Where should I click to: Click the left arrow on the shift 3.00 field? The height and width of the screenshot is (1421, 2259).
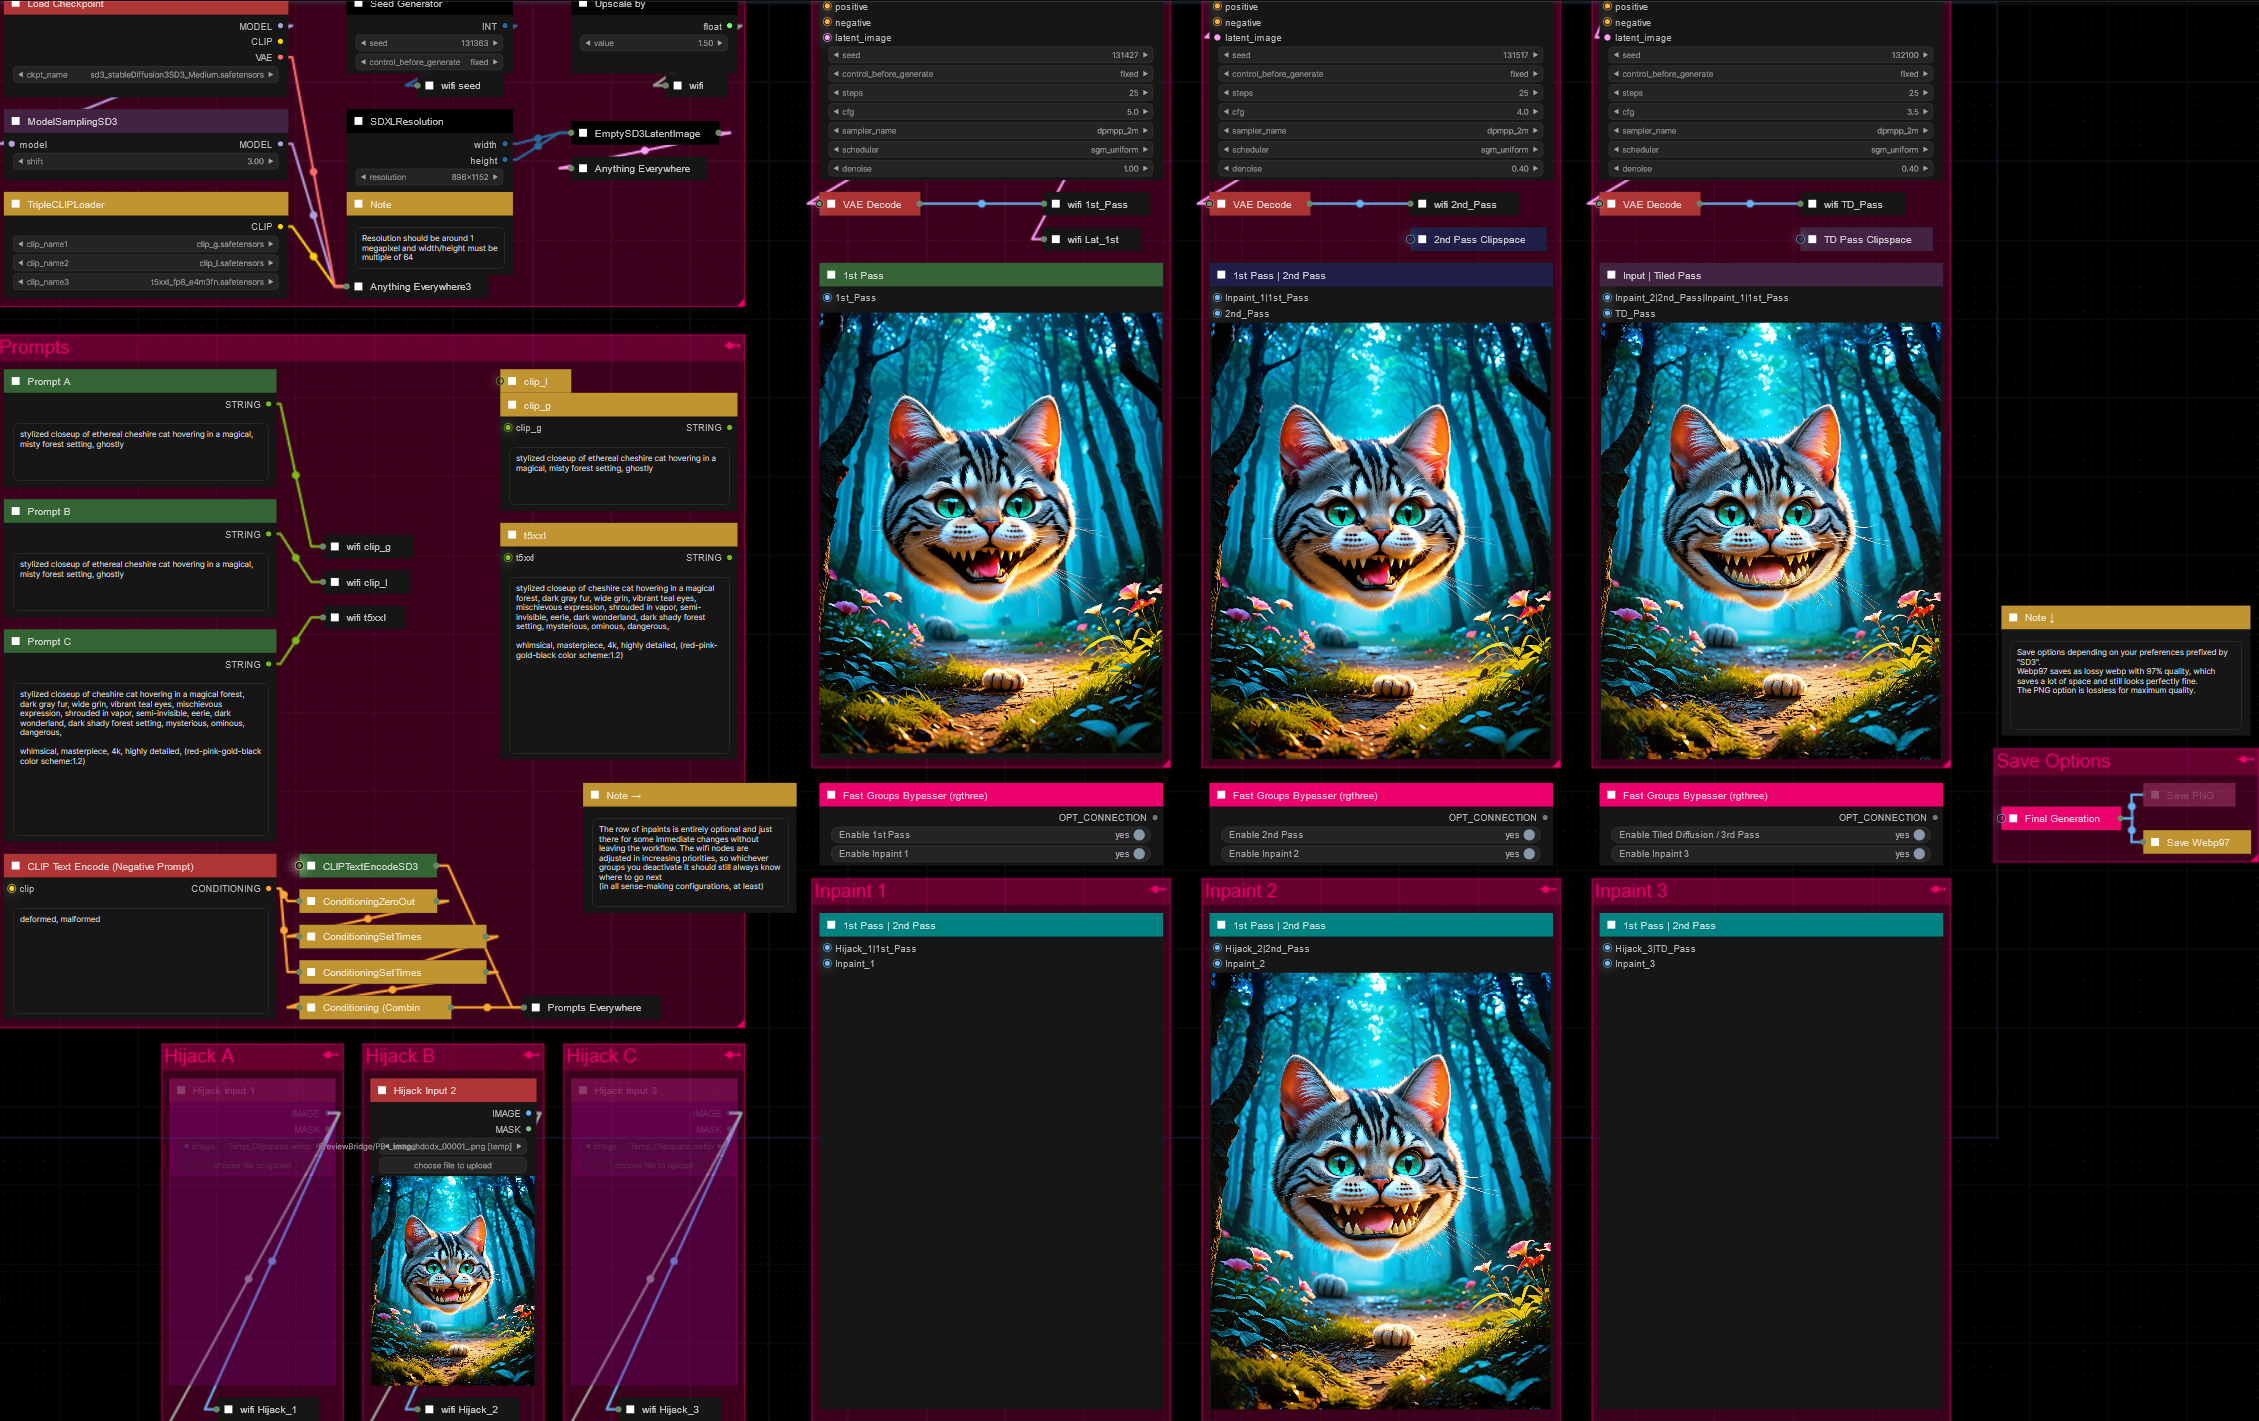(20, 161)
